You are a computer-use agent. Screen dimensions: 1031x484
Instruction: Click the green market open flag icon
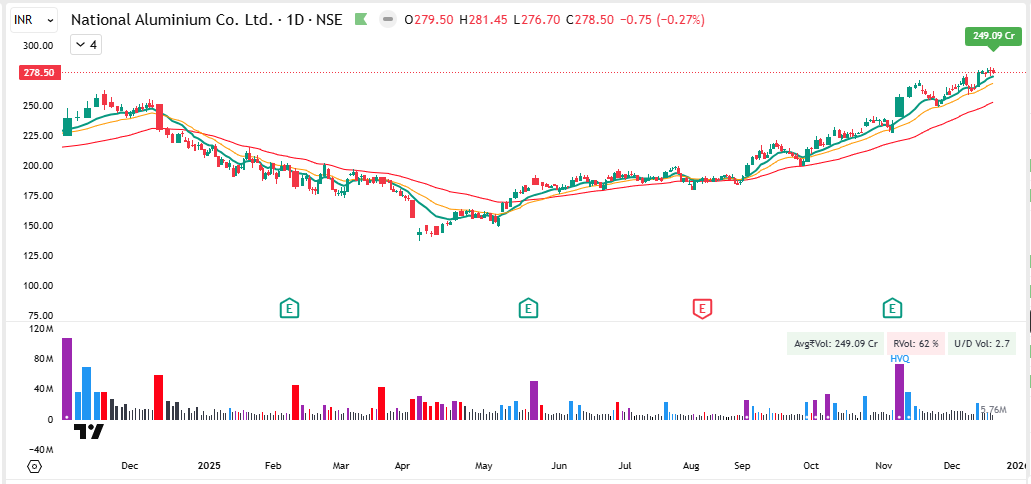click(x=360, y=20)
